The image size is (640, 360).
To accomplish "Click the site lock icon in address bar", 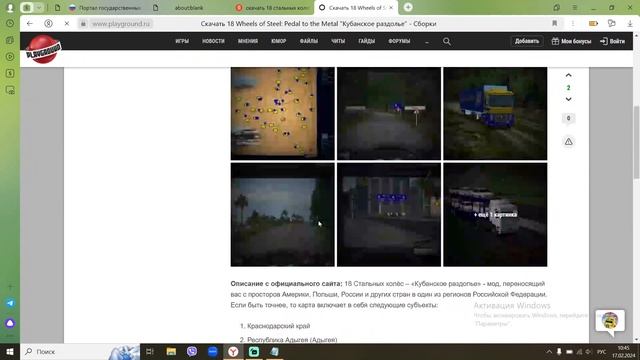I will tap(83, 24).
